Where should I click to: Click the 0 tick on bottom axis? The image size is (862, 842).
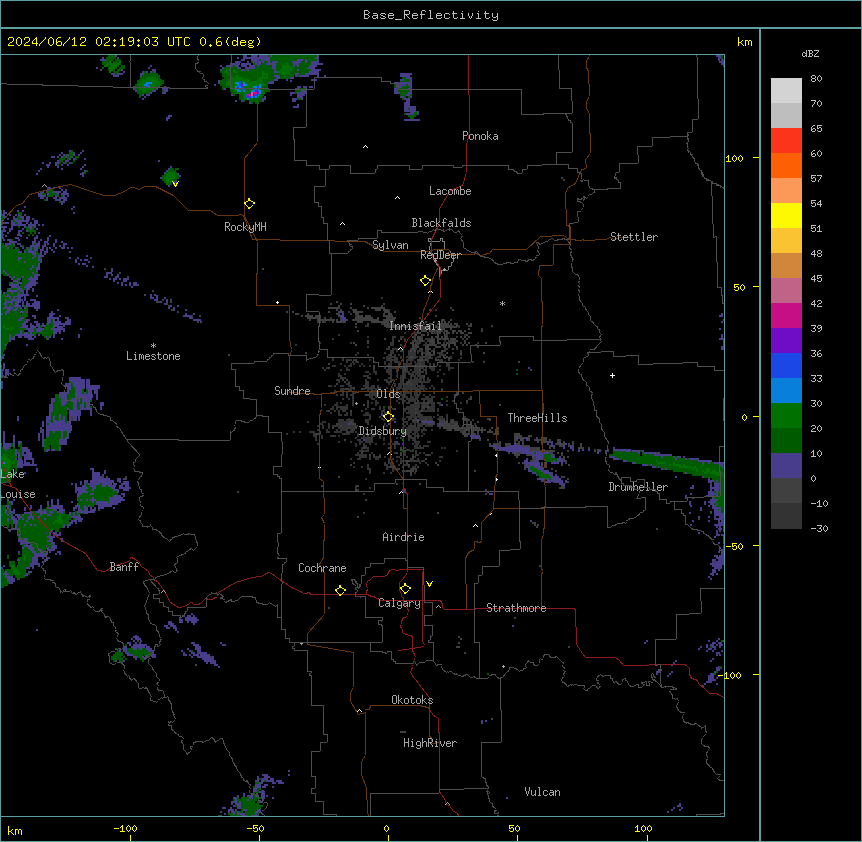click(x=386, y=829)
